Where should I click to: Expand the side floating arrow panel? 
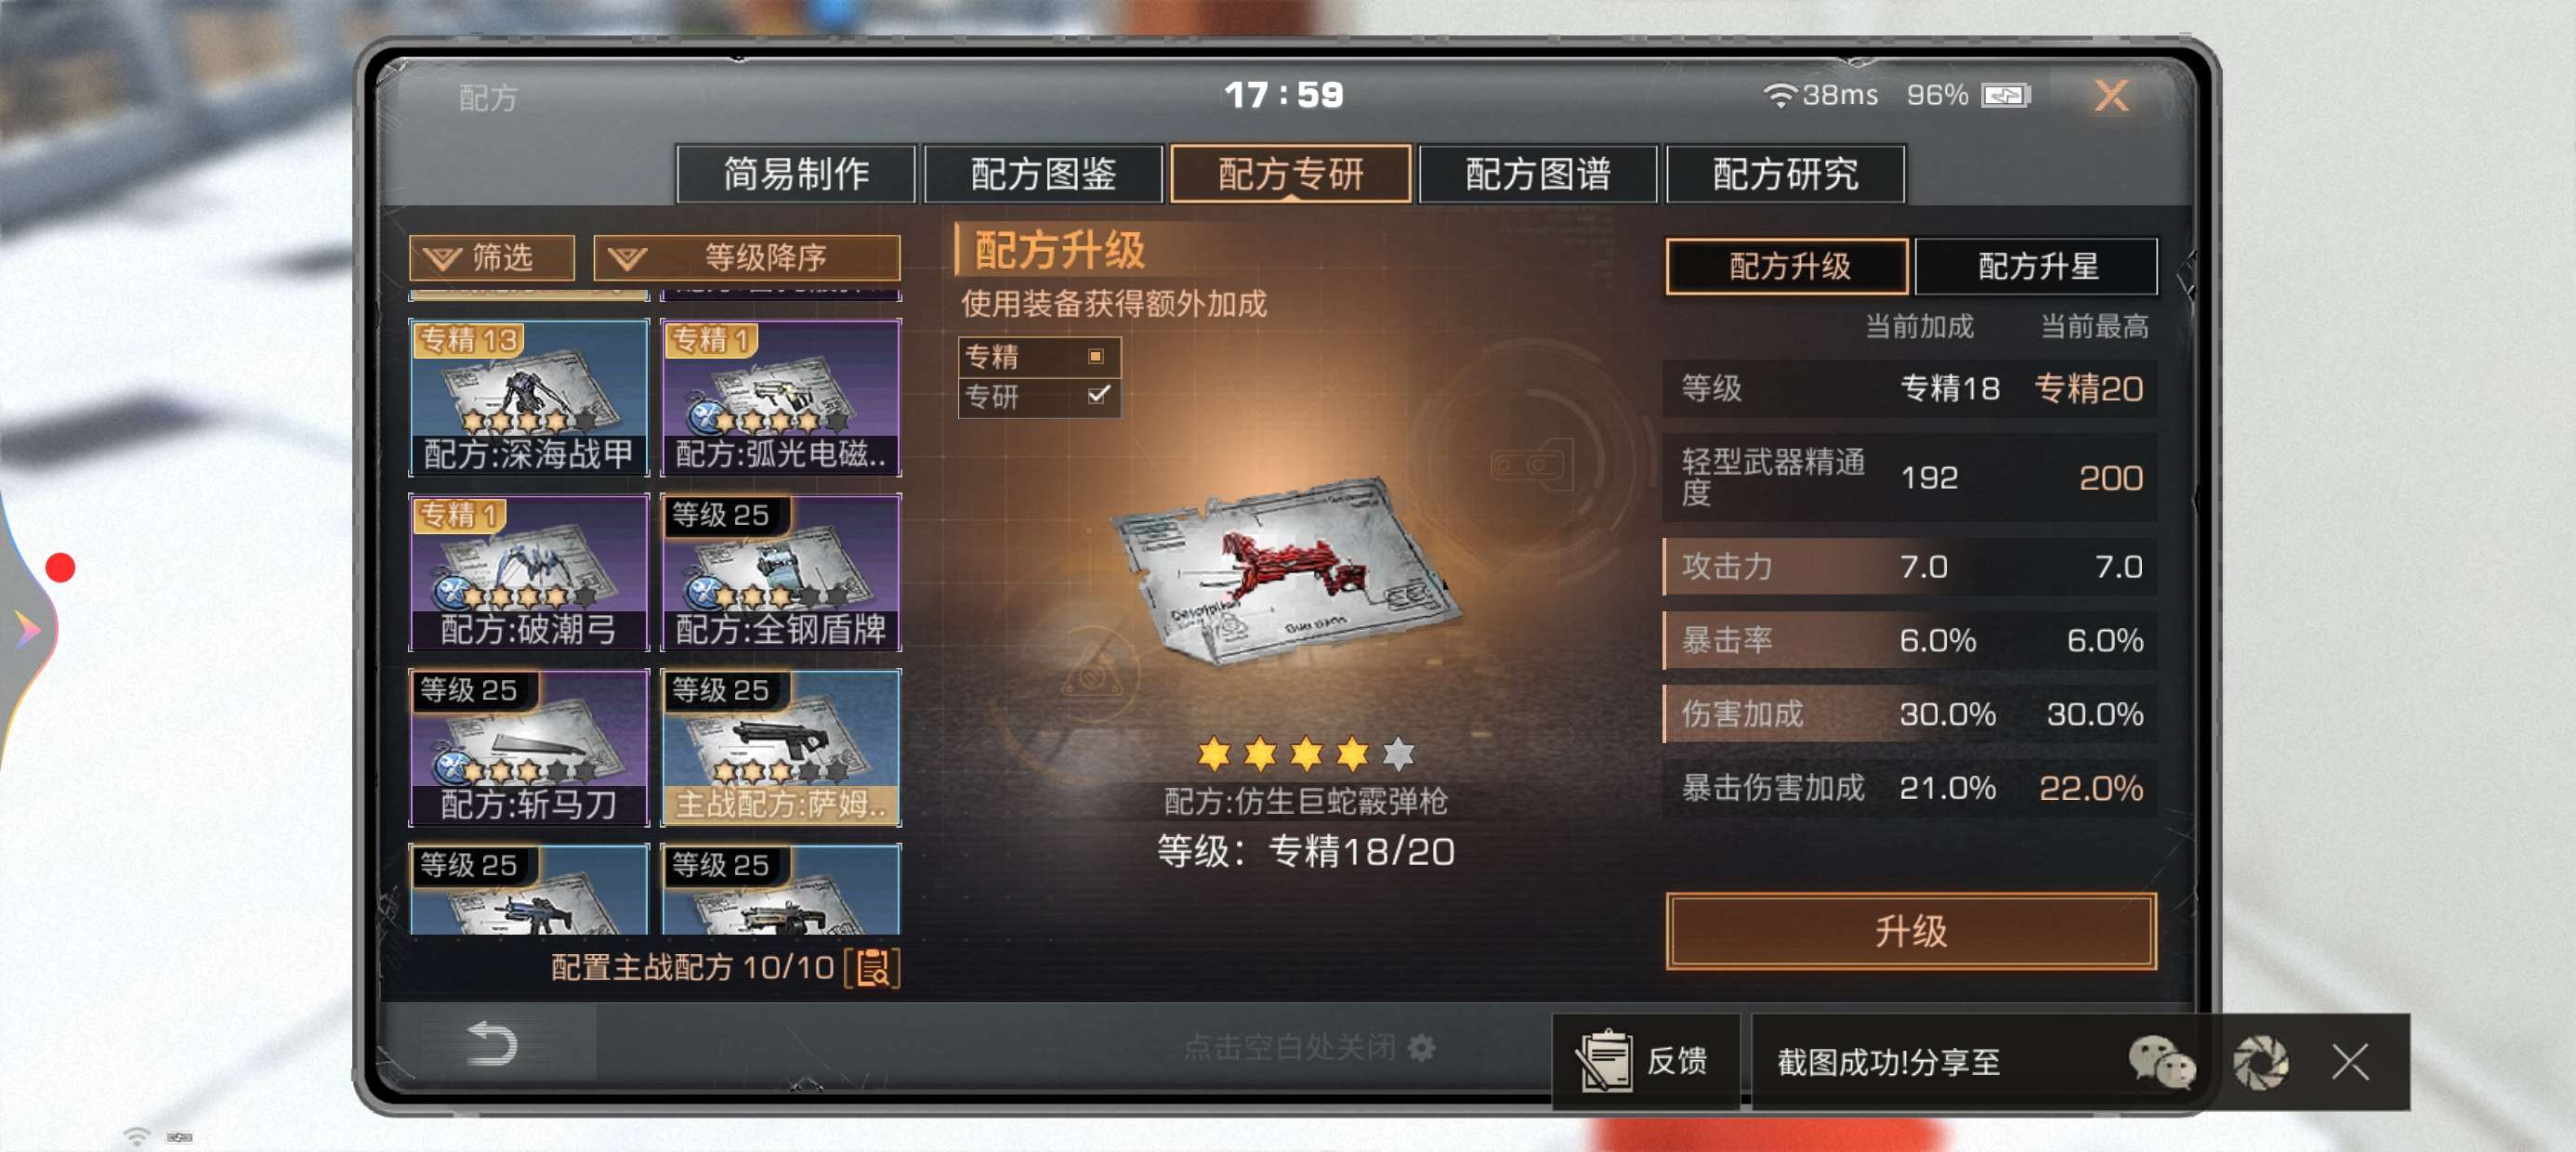point(27,630)
